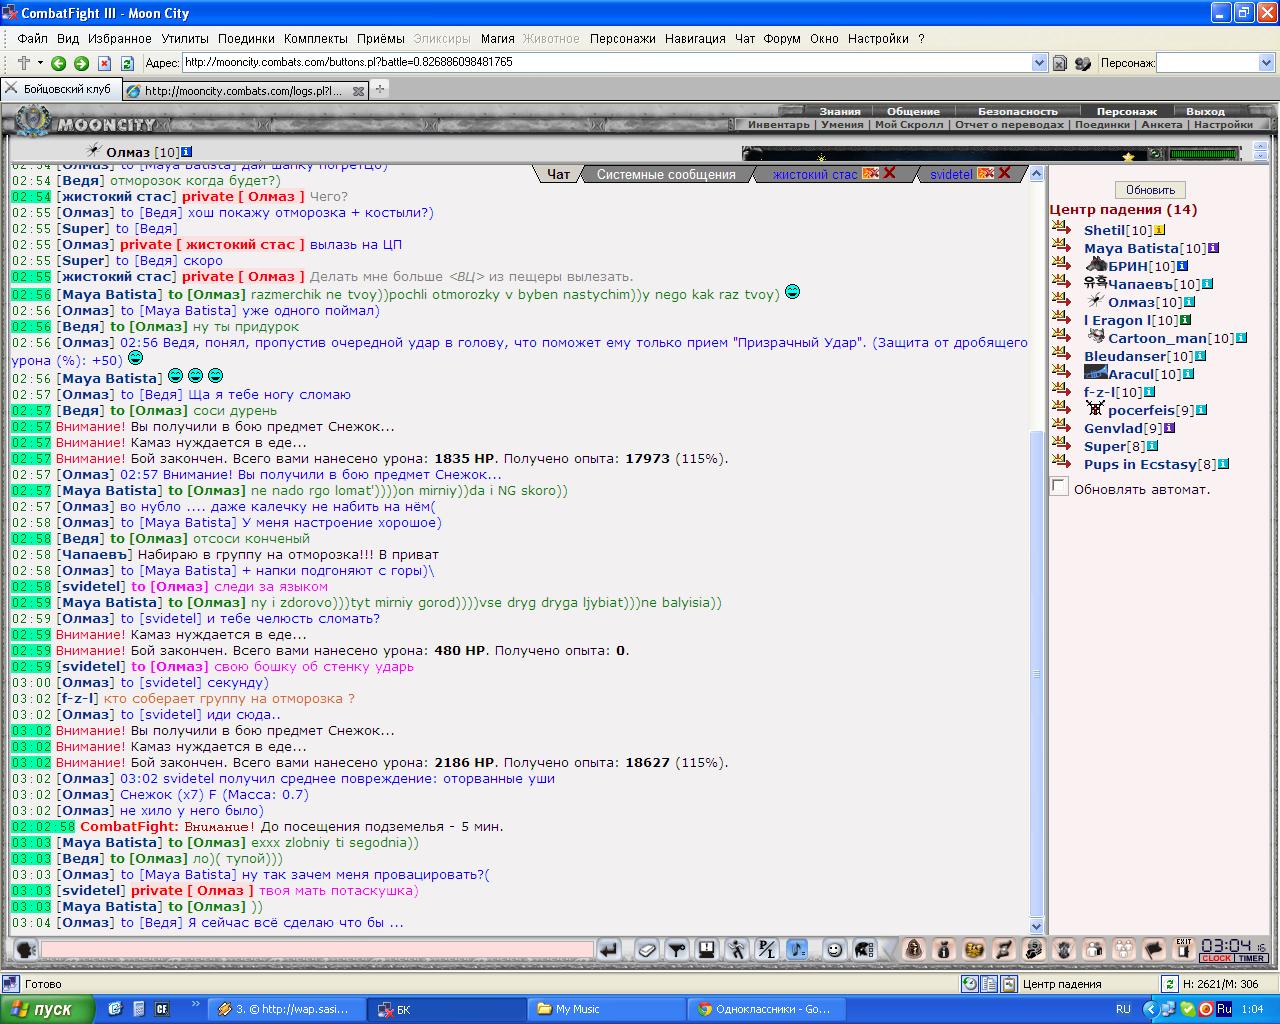
Task: Expand the address bar URL dropdown
Action: (x=1039, y=62)
